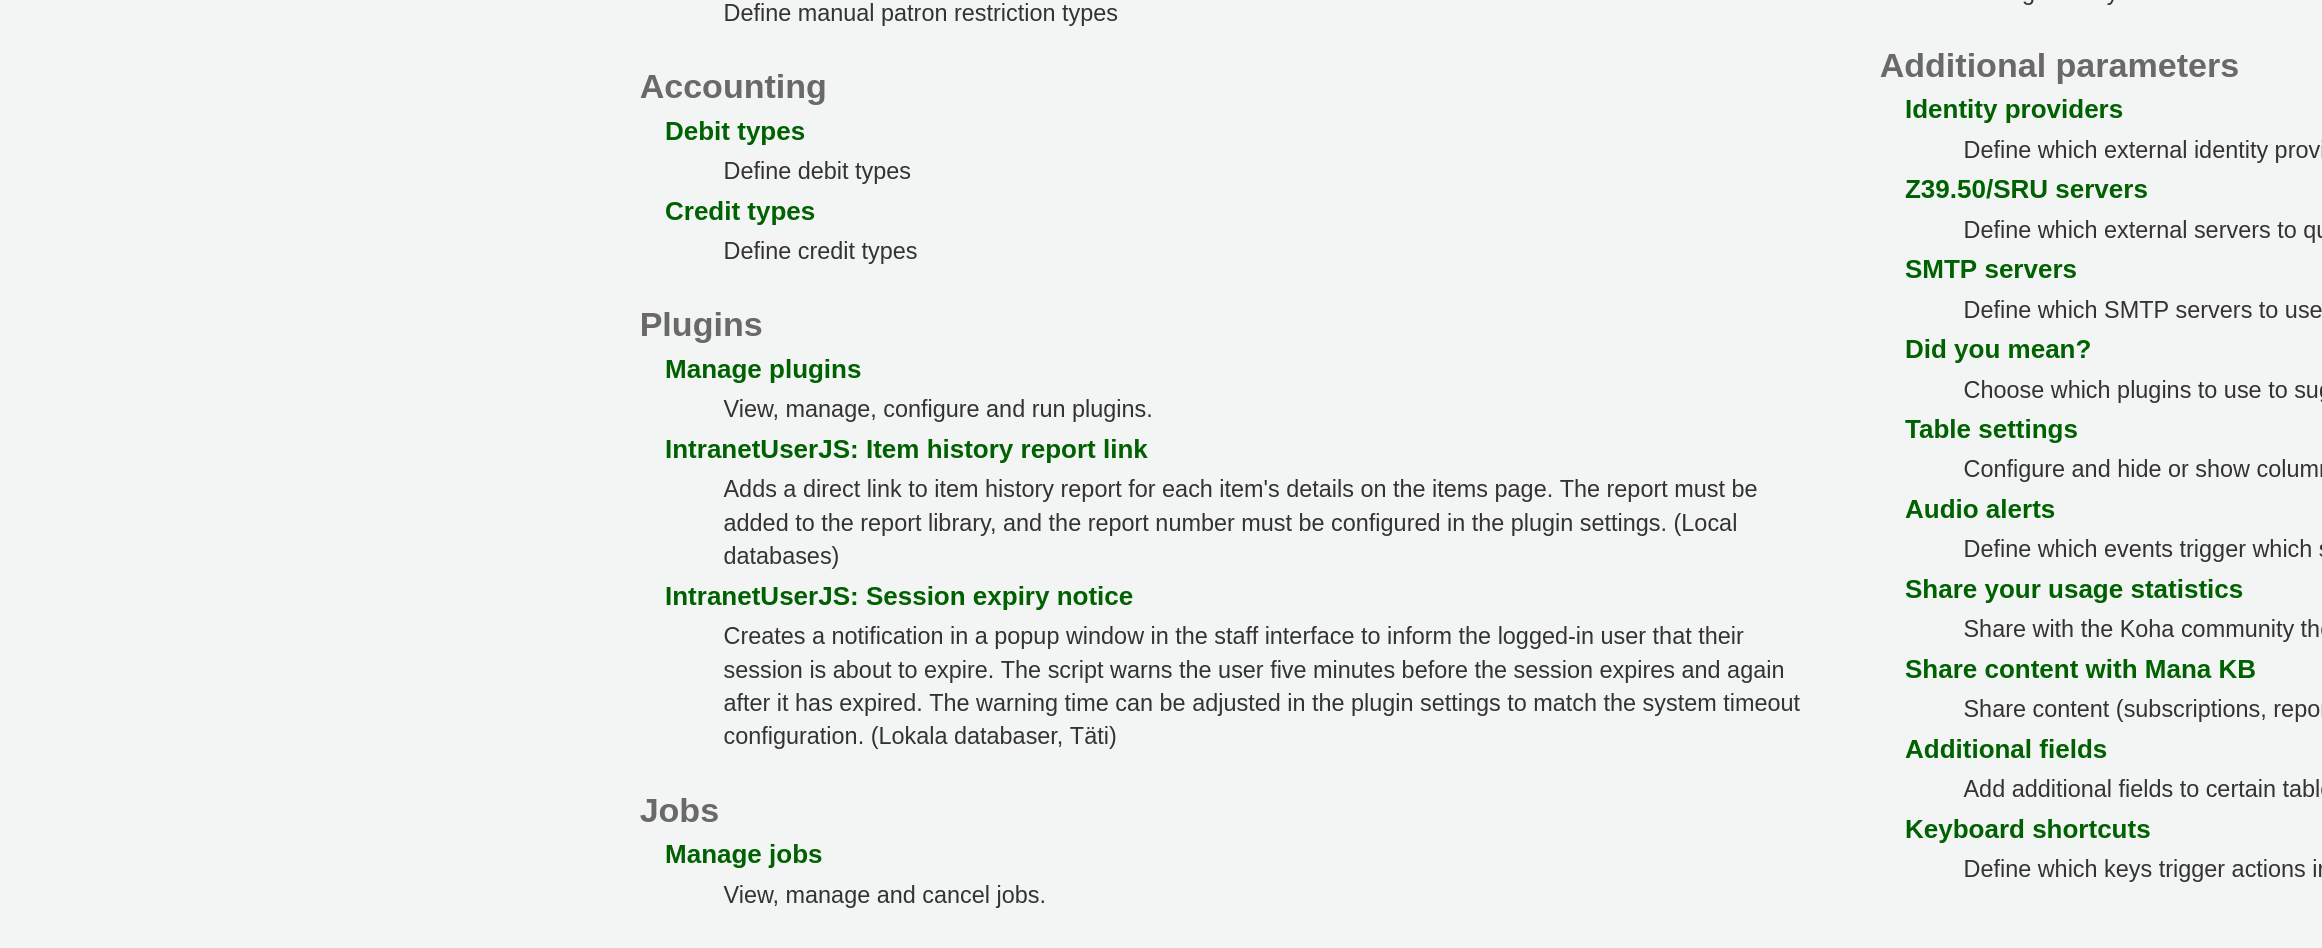Open the Debit types link
The height and width of the screenshot is (948, 2322).
click(734, 131)
